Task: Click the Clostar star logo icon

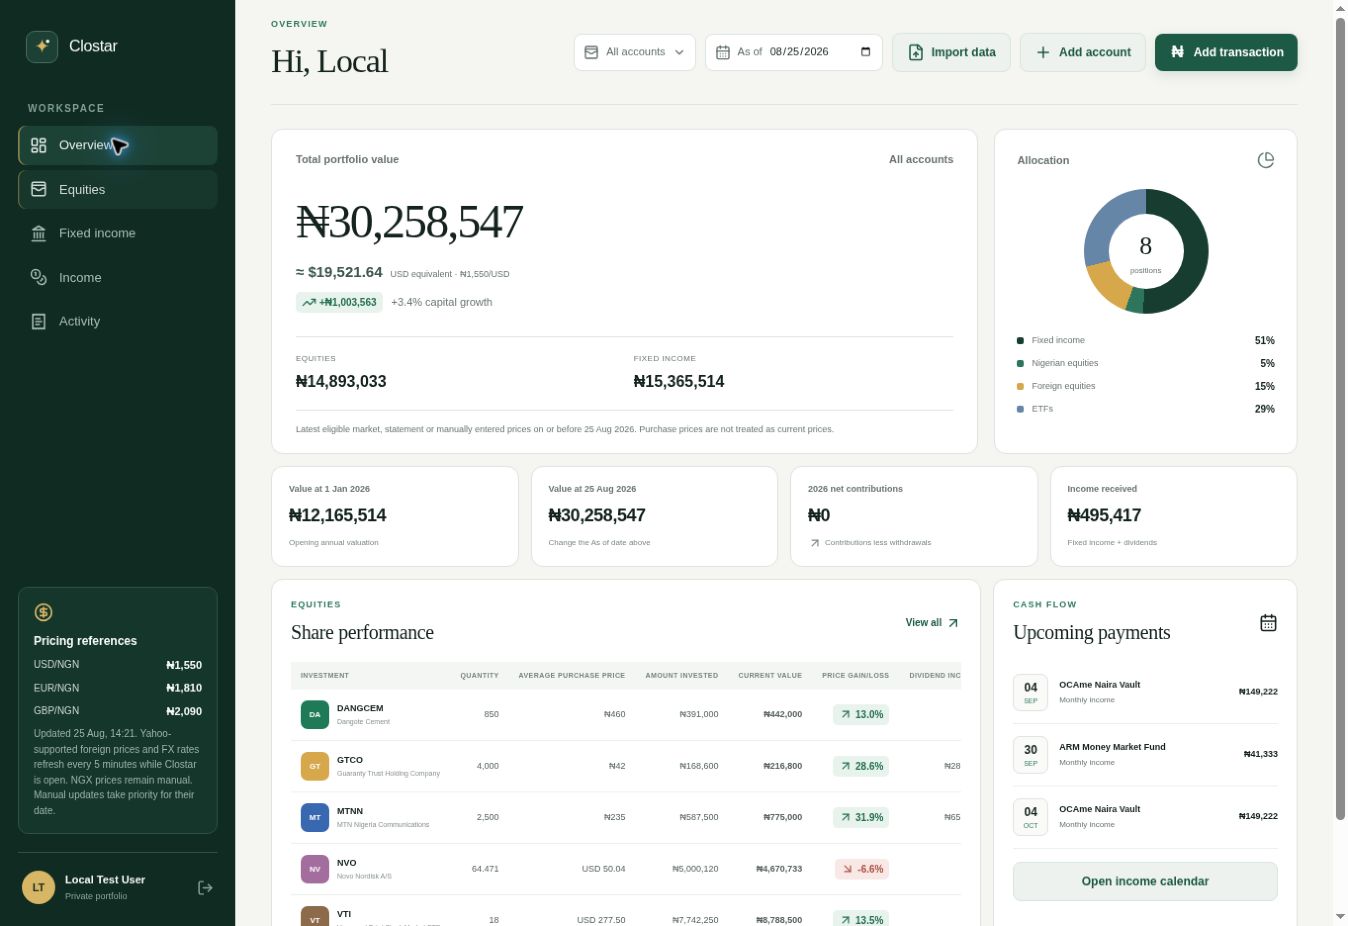Action: coord(42,46)
